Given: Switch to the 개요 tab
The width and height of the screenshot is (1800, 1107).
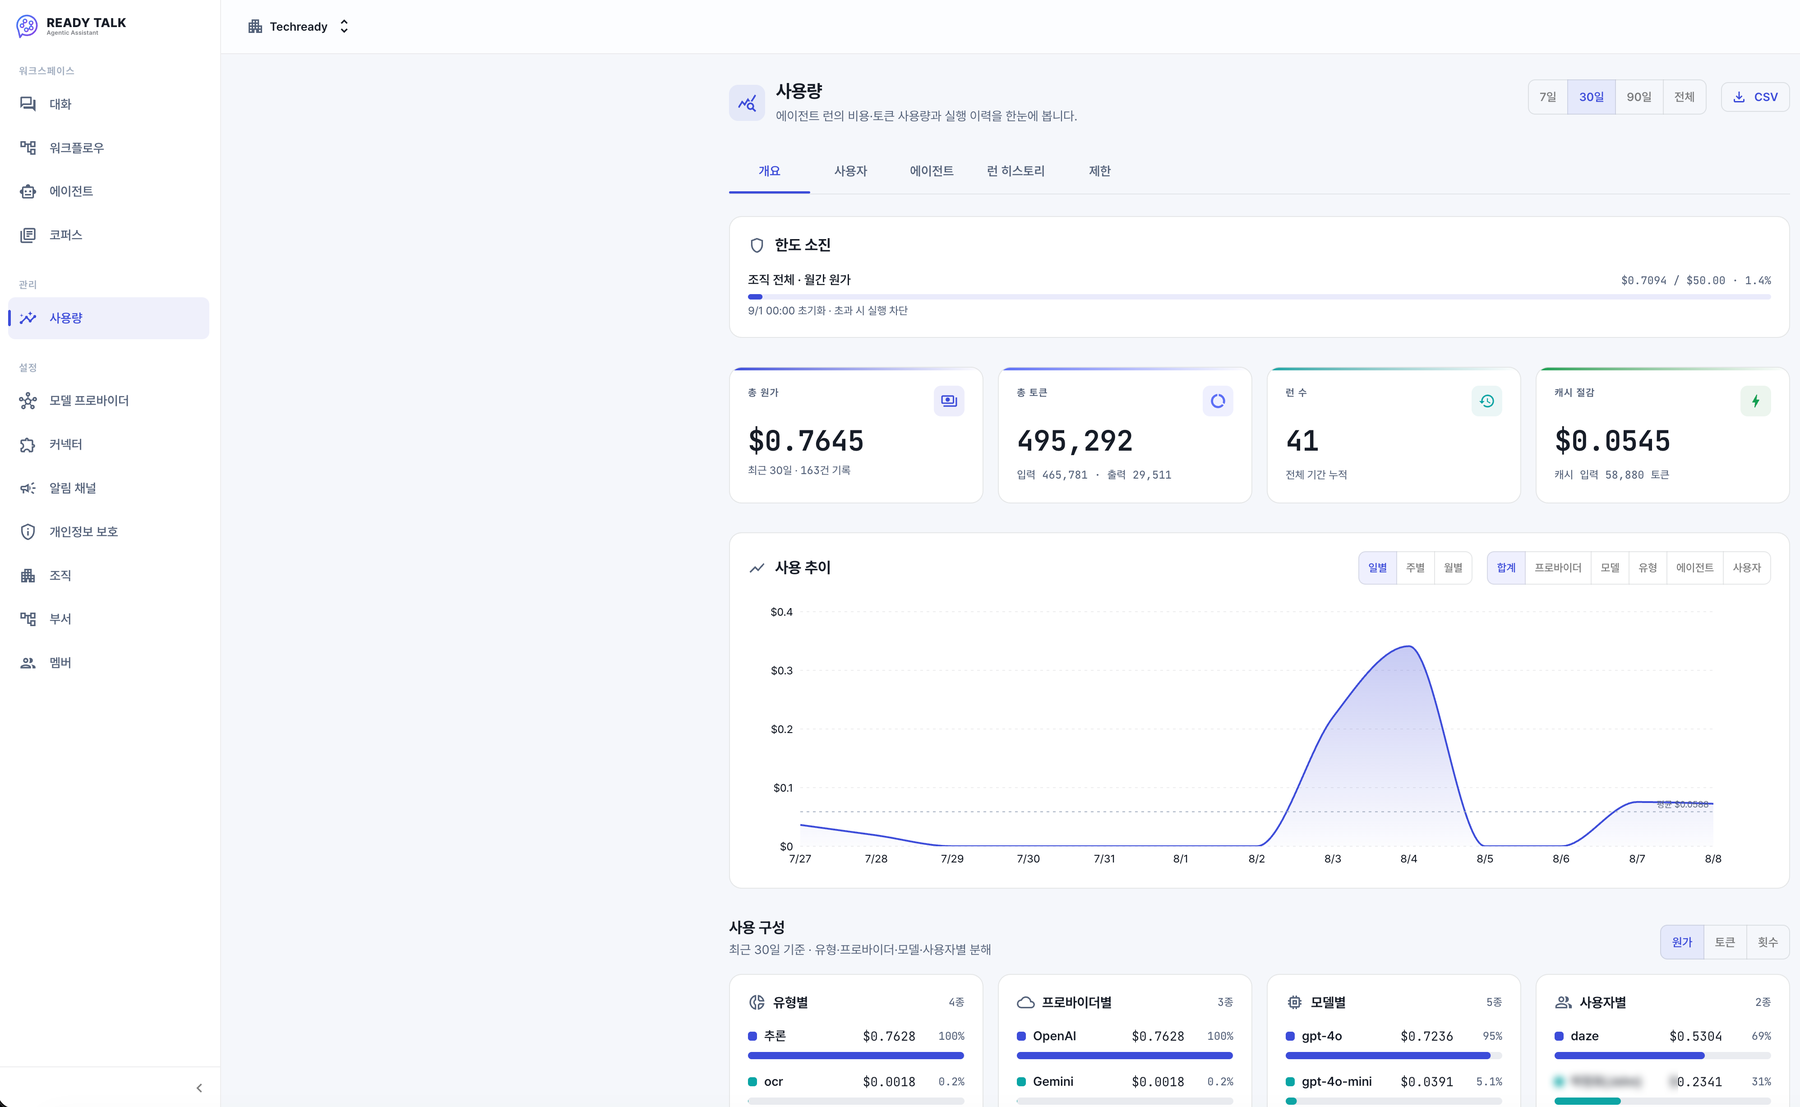Looking at the screenshot, I should [x=769, y=171].
